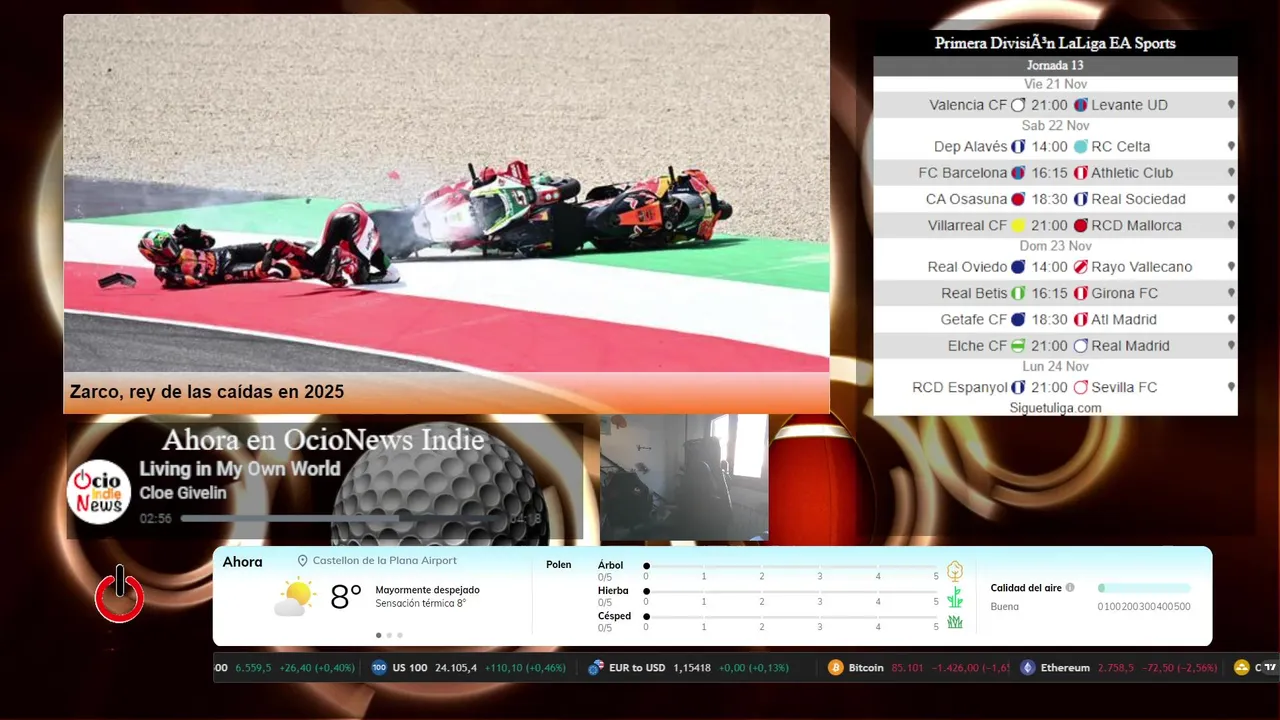Click the Real Madrid crest
This screenshot has height=720, width=1280.
coord(1080,346)
